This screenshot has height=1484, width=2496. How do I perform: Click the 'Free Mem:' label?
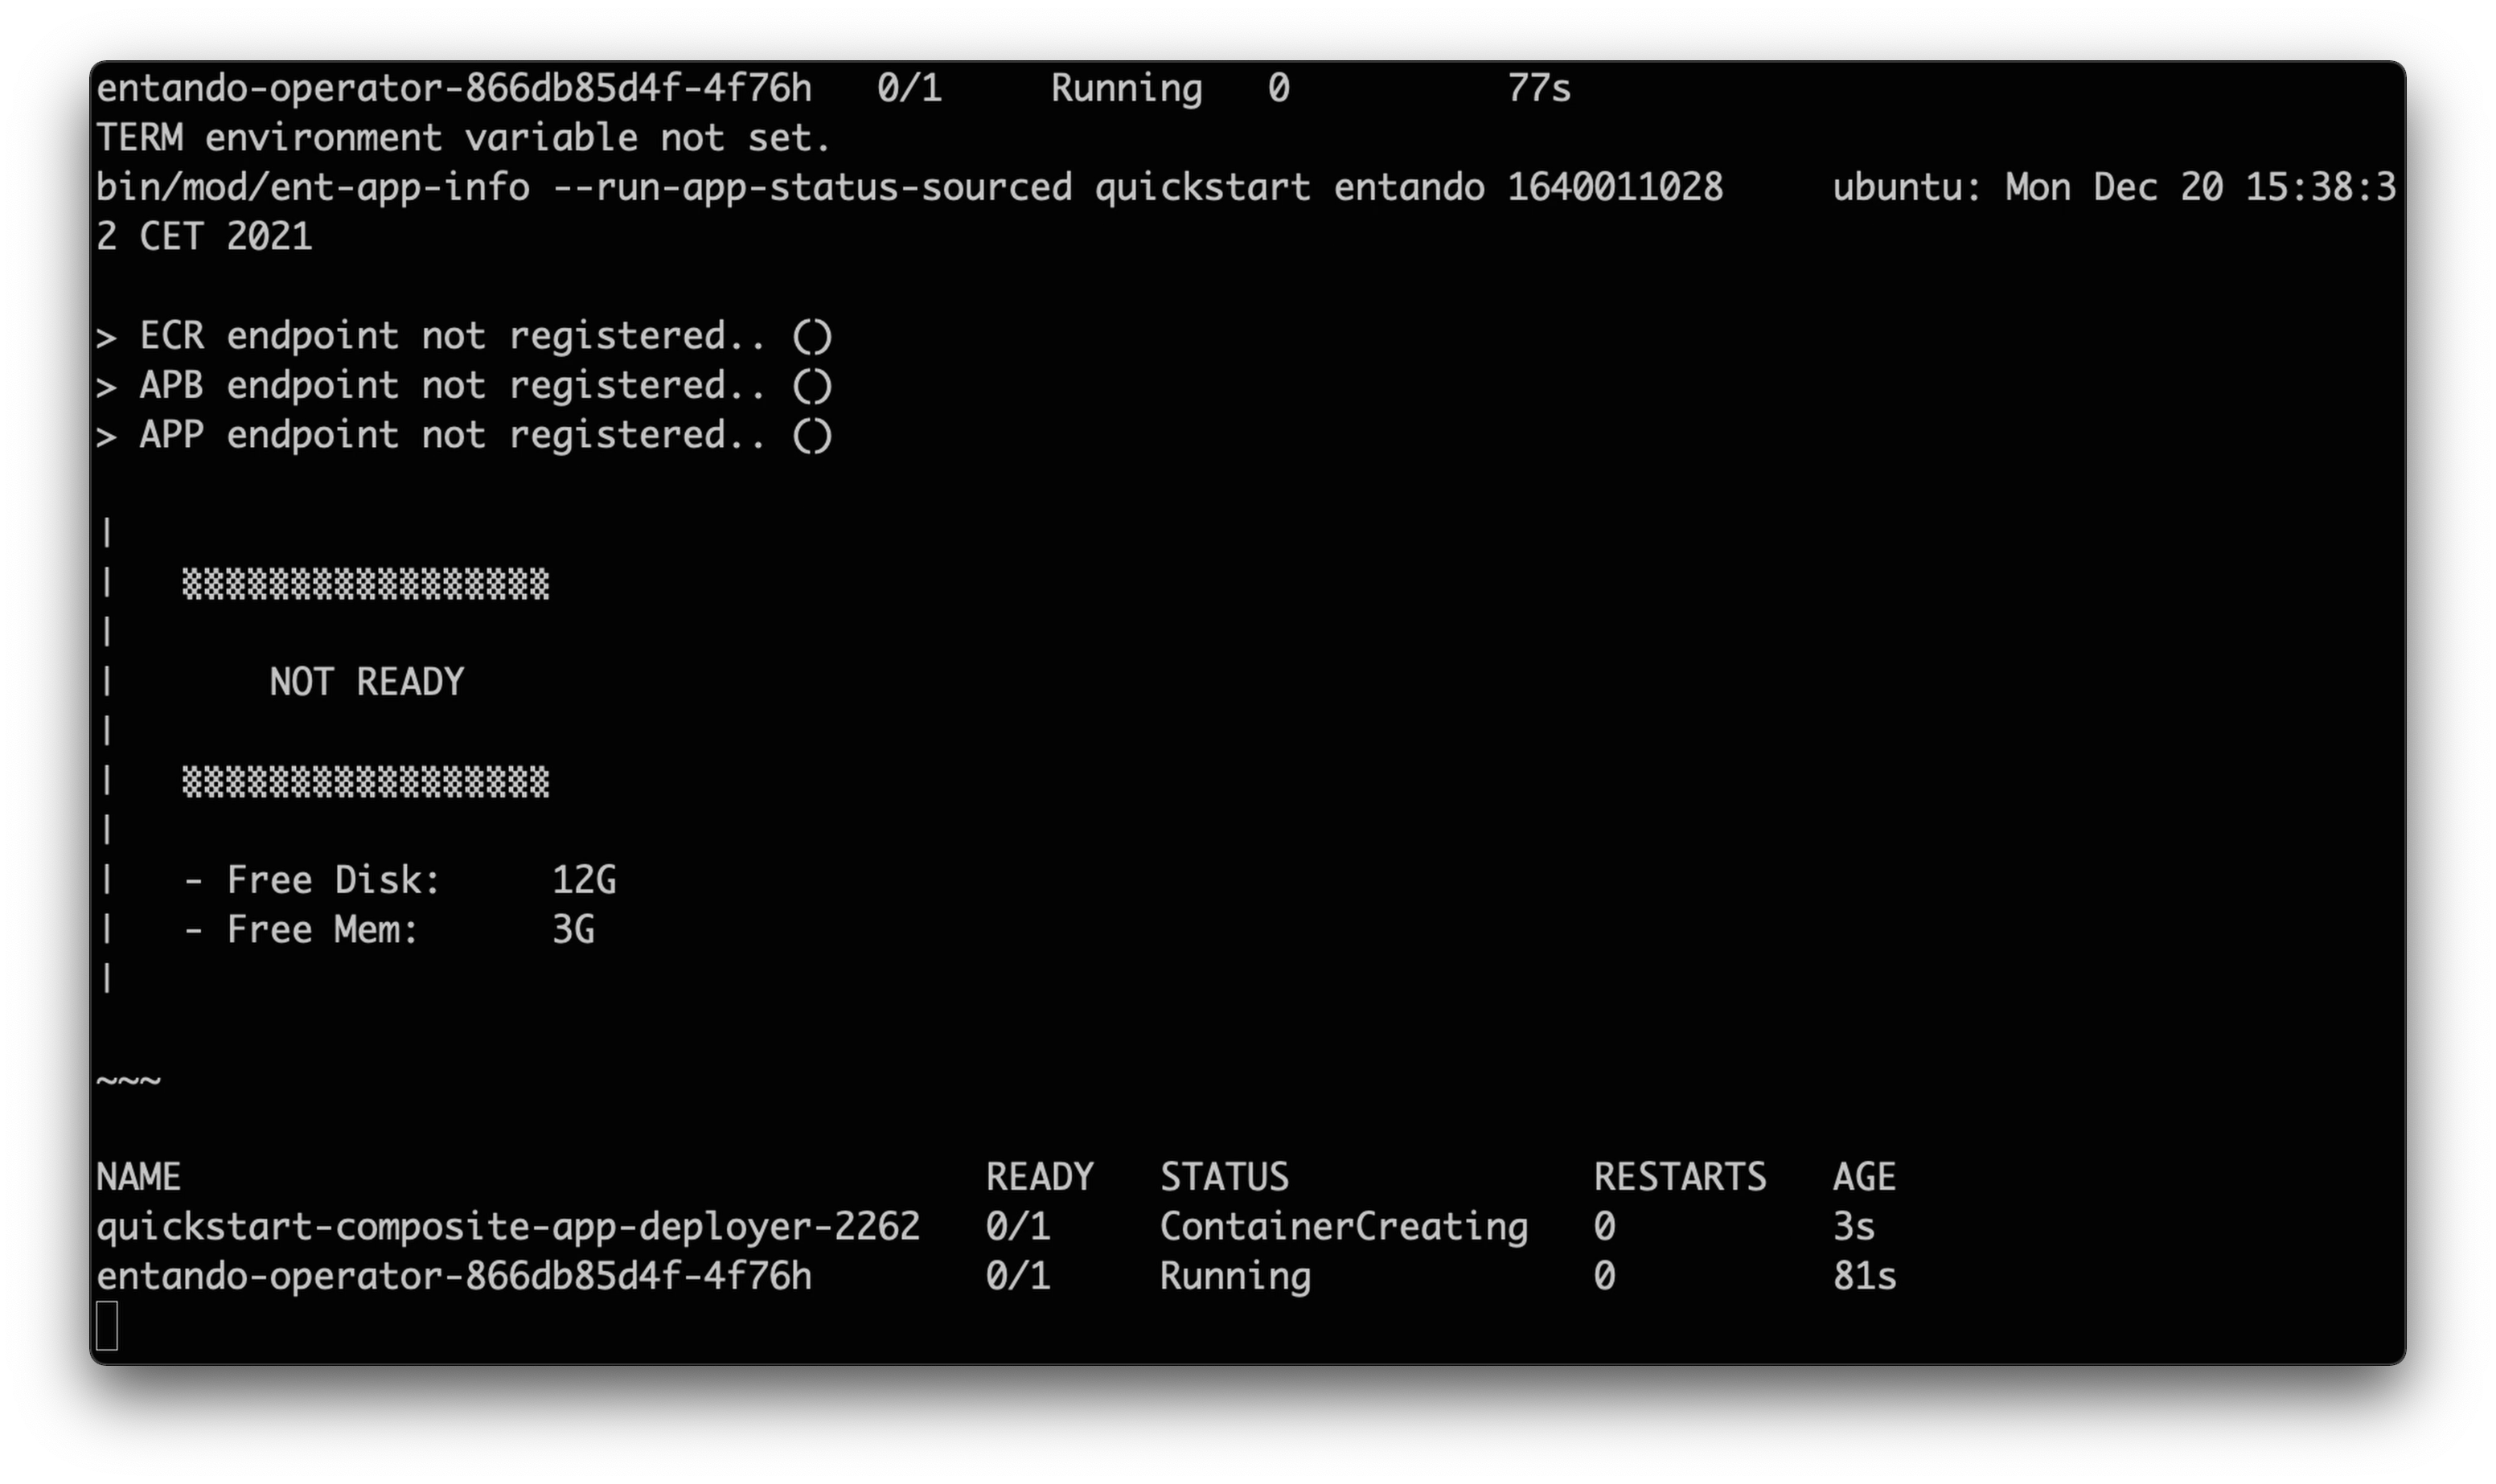pyautogui.click(x=322, y=930)
